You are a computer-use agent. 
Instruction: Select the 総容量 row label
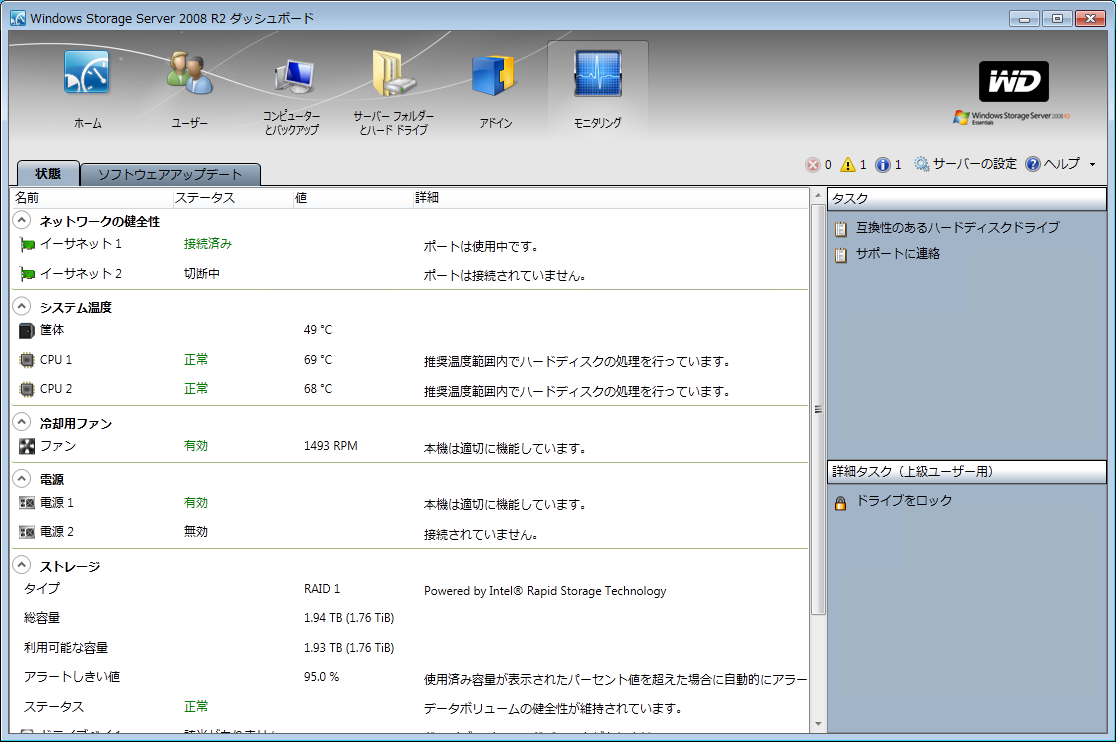42,618
